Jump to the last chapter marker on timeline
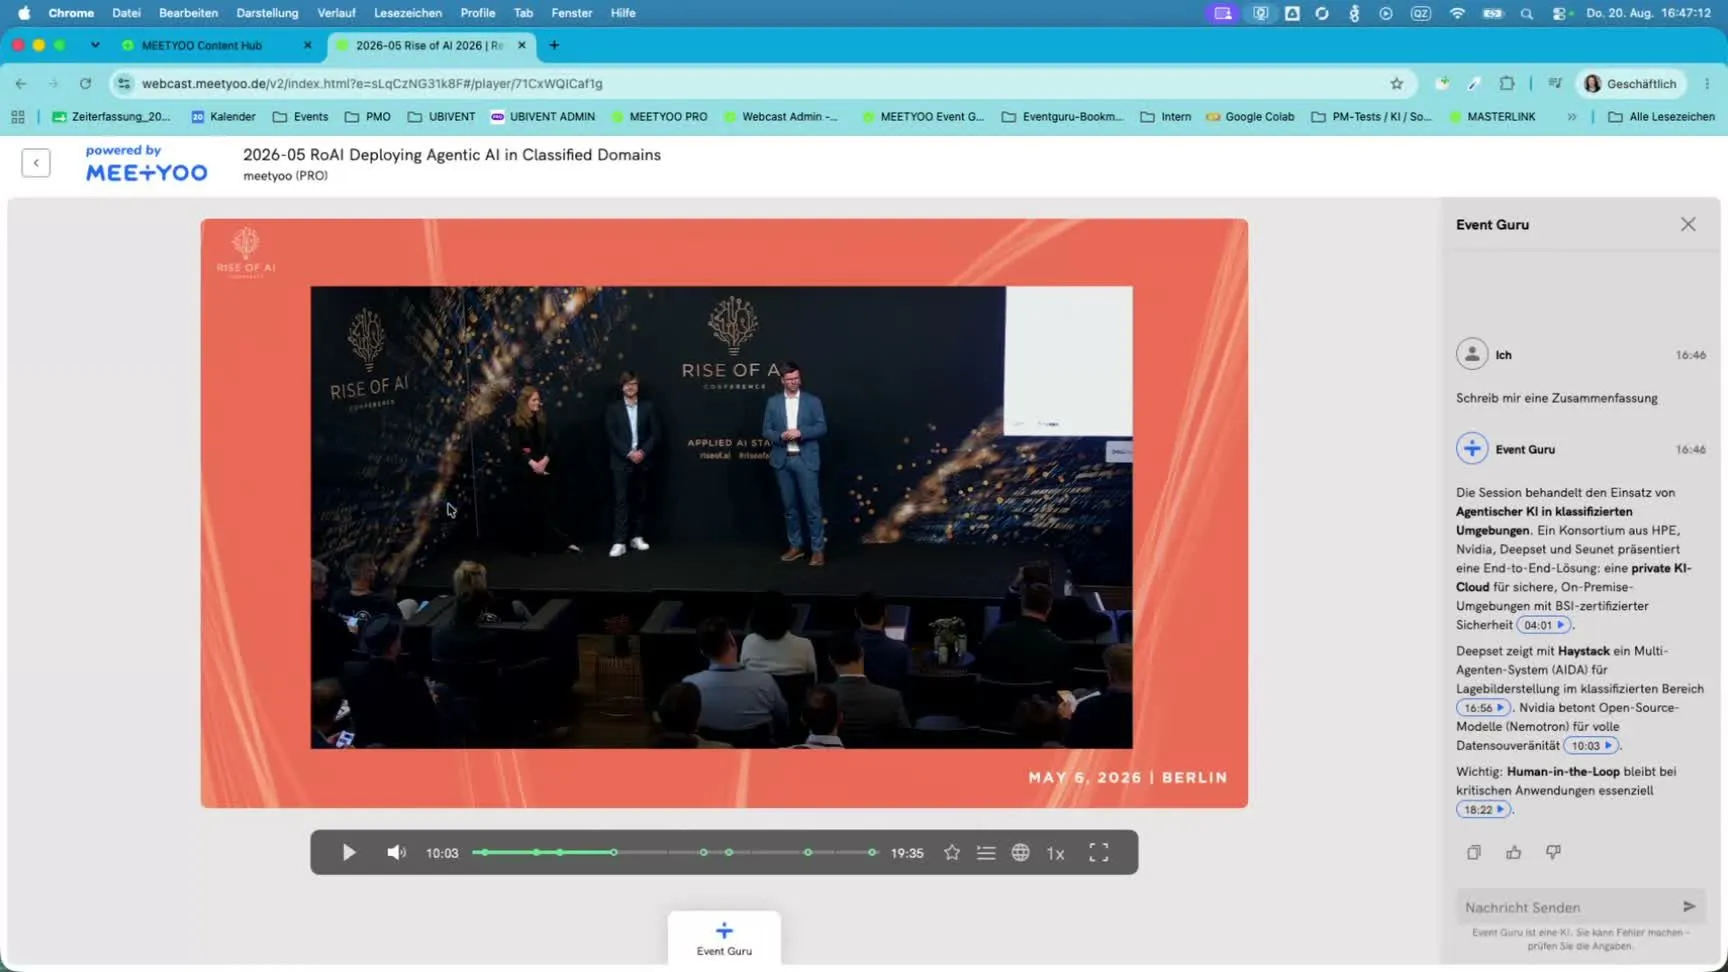This screenshot has width=1728, height=972. point(872,853)
